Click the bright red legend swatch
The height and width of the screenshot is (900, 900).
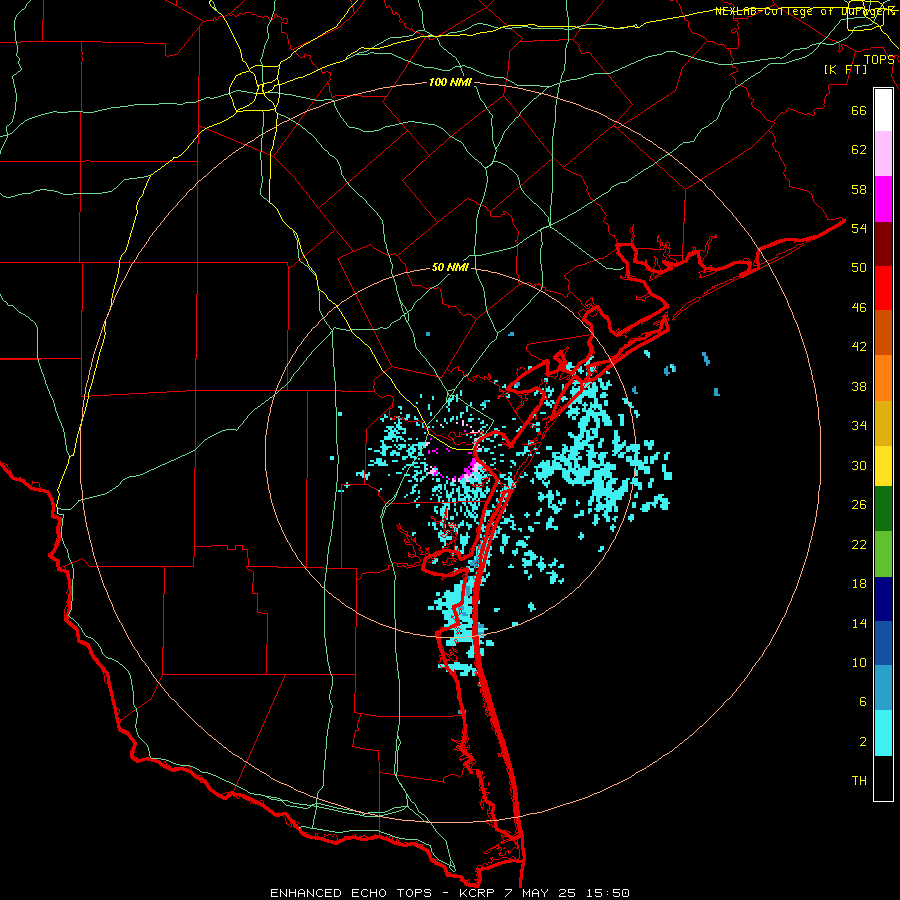tap(883, 288)
